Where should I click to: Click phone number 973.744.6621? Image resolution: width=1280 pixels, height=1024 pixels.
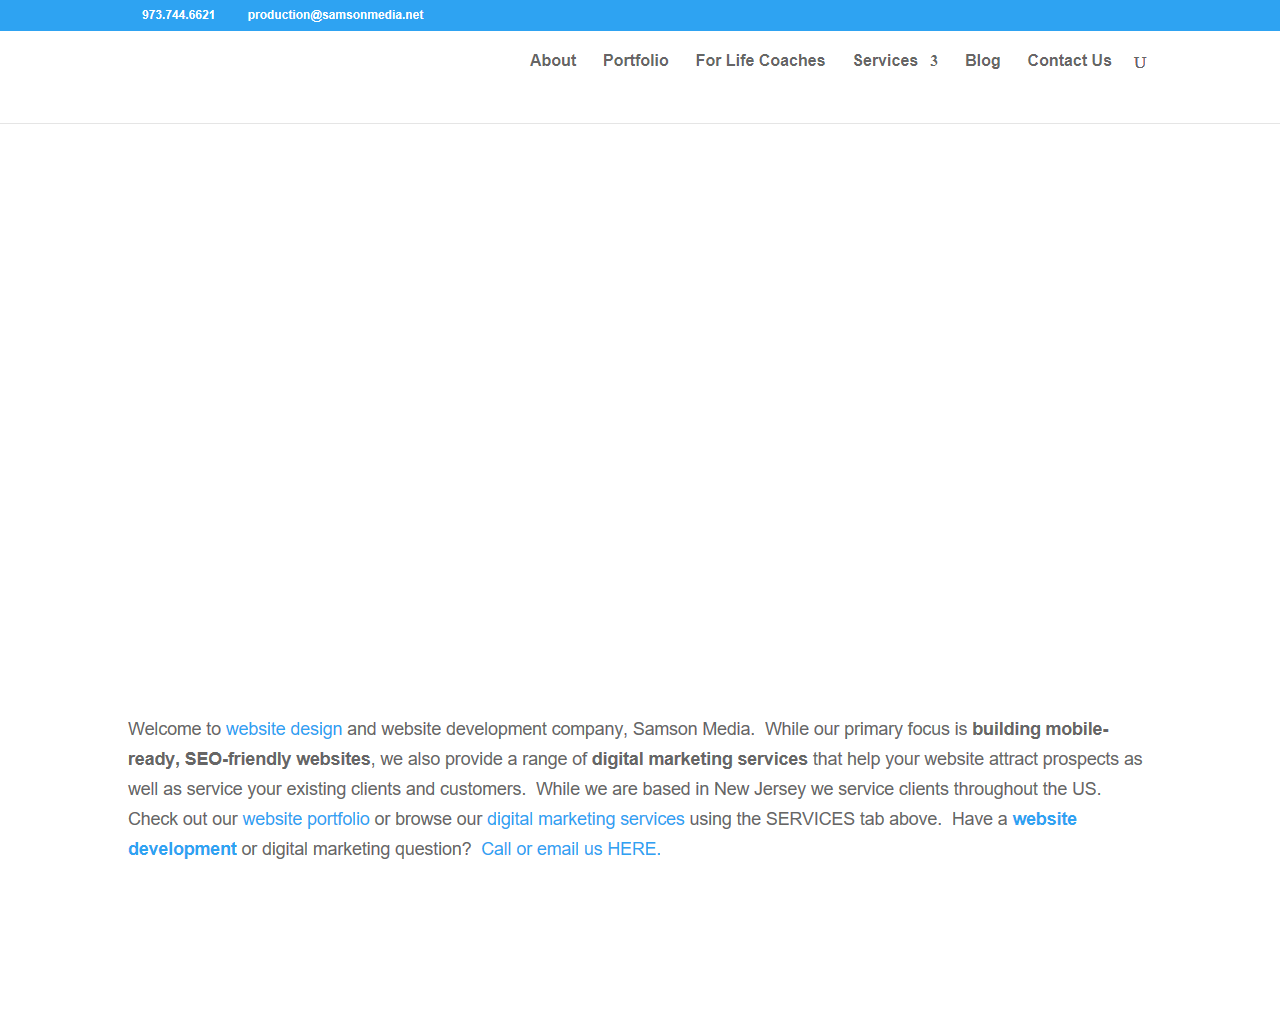pos(178,15)
